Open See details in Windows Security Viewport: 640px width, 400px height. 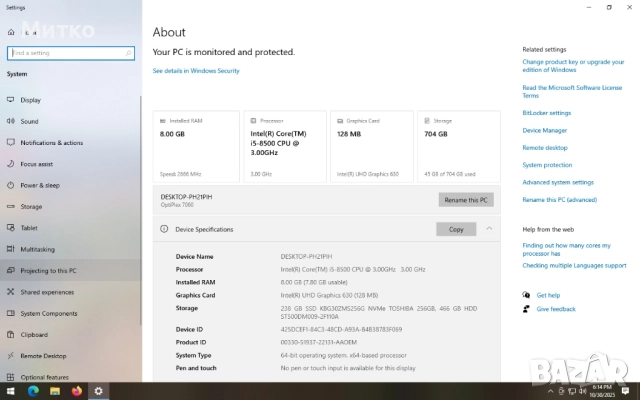pyautogui.click(x=196, y=71)
